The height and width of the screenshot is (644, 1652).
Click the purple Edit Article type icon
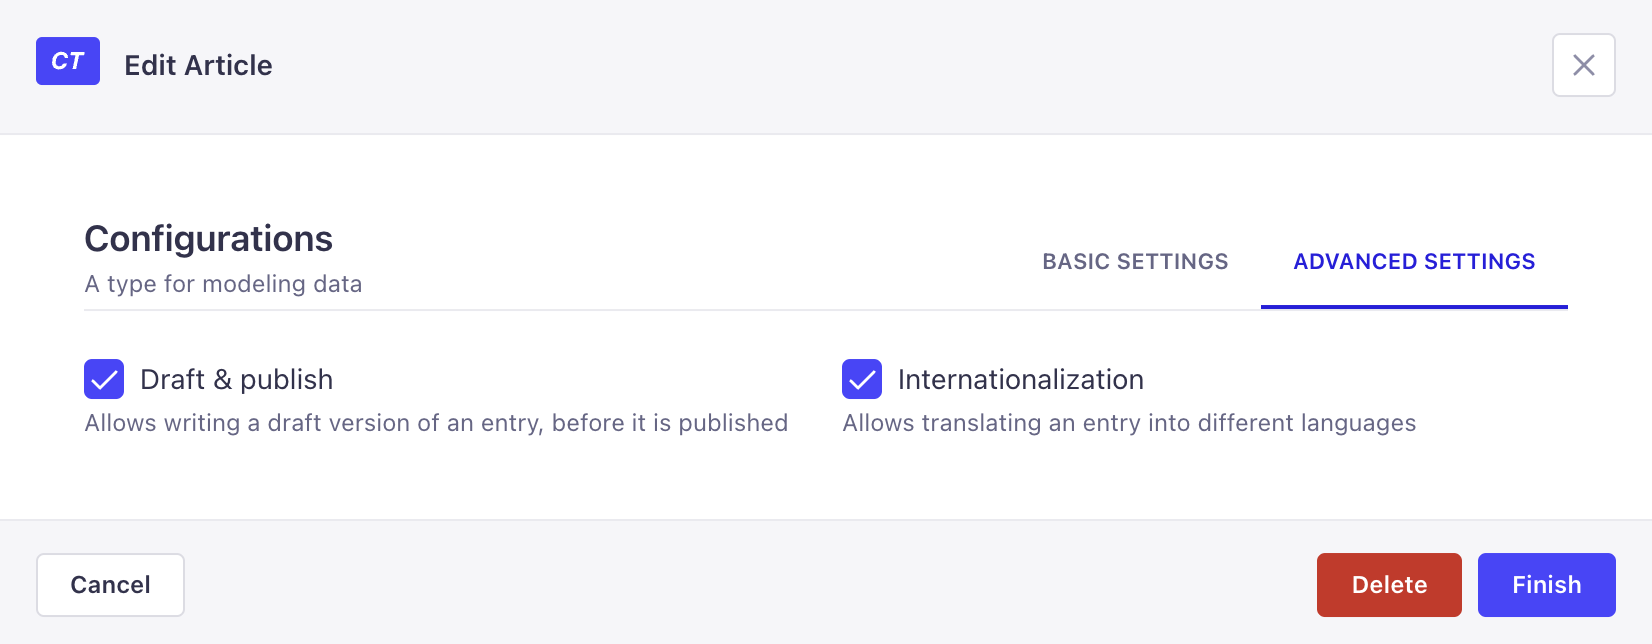point(67,61)
